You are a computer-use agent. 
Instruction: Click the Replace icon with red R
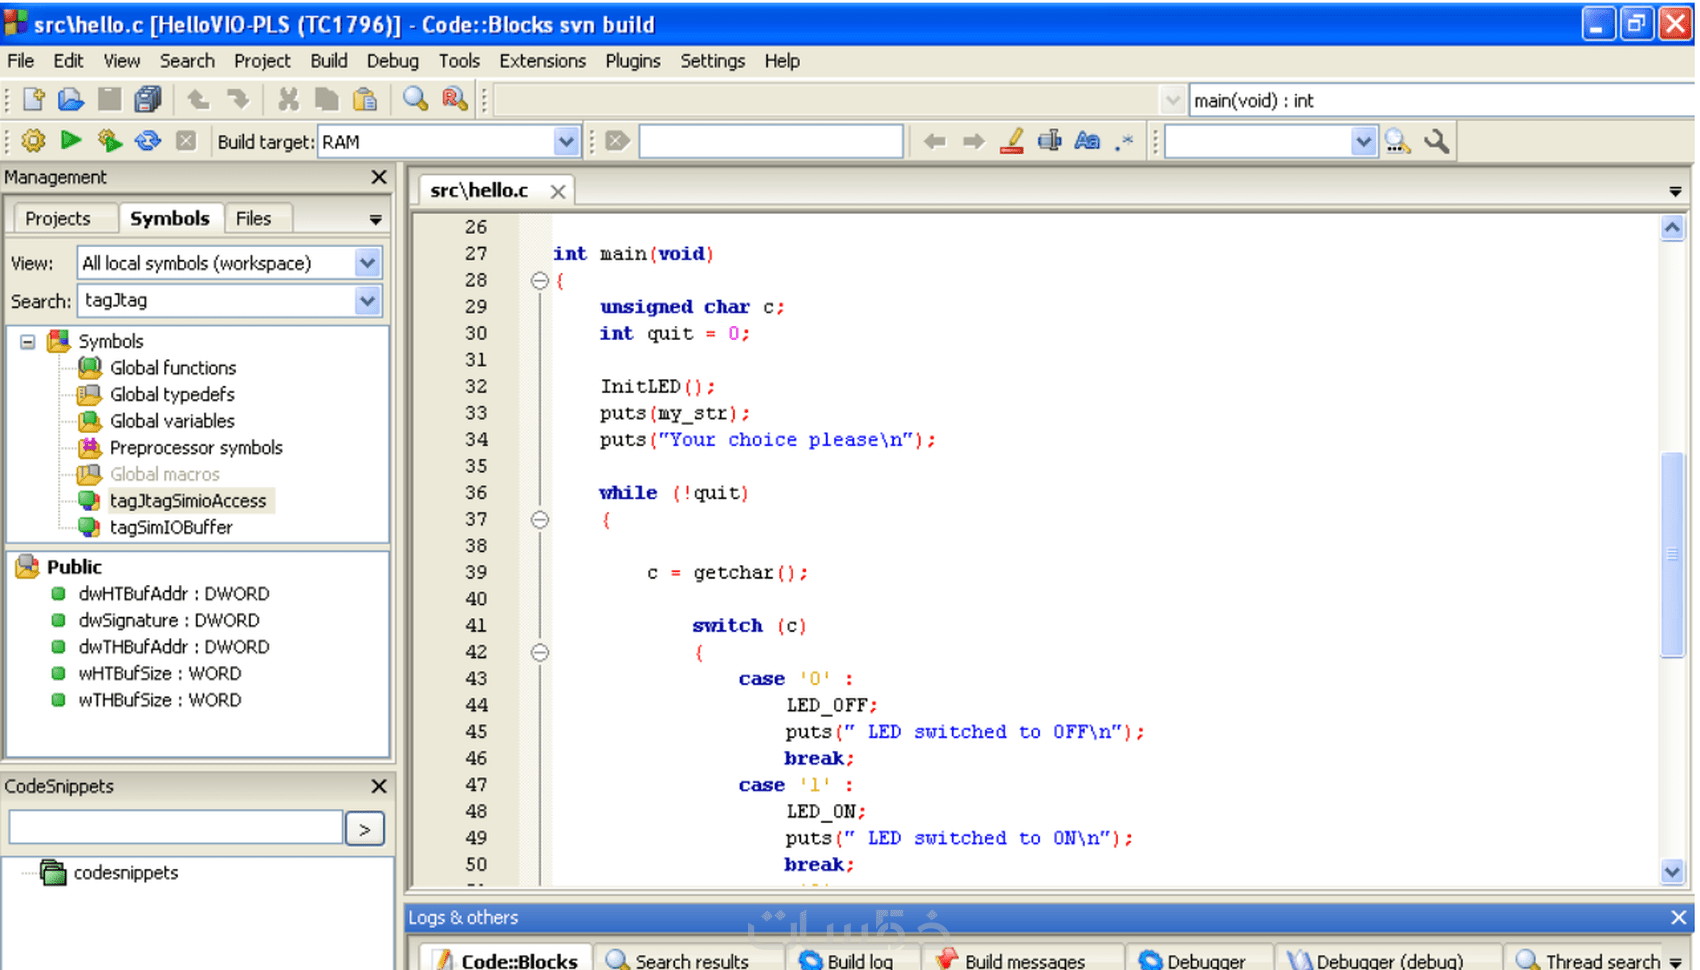(x=454, y=99)
